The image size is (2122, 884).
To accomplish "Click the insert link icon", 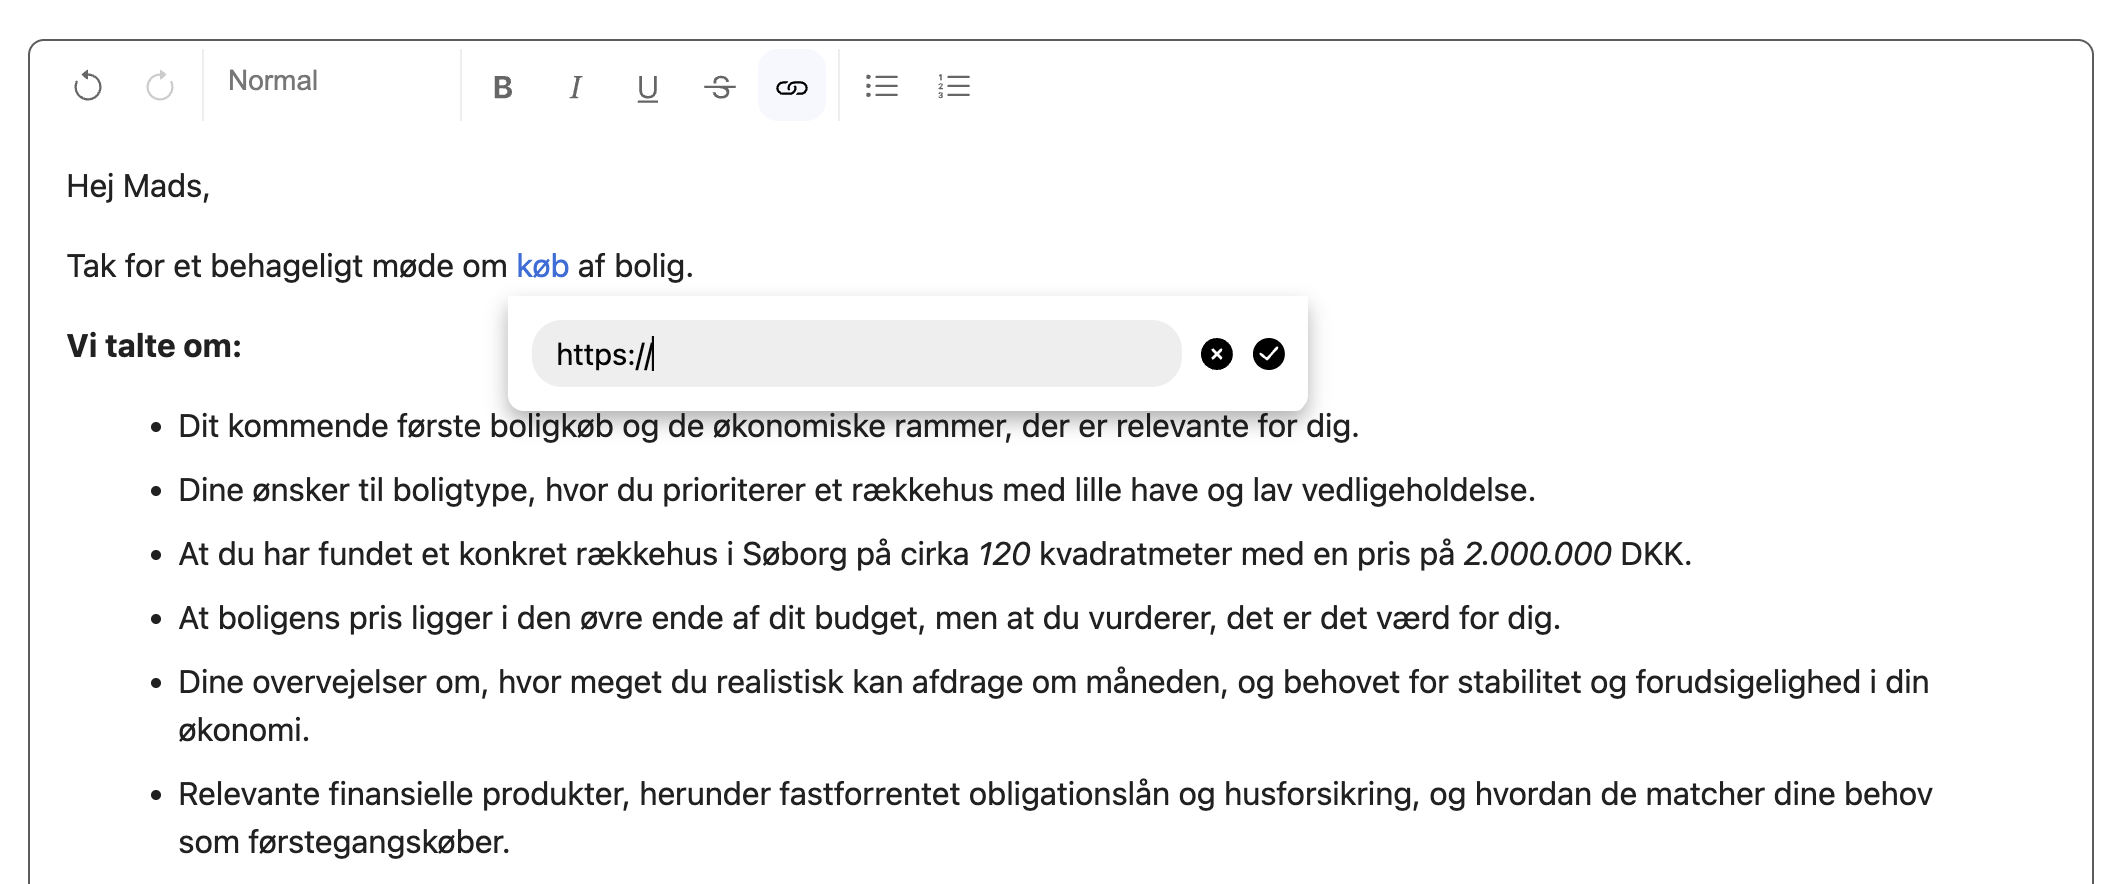I will [791, 88].
